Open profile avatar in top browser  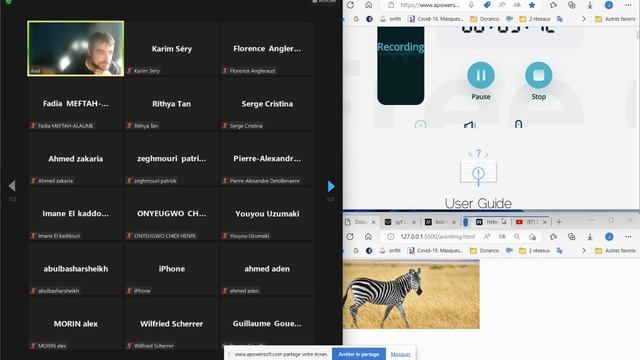point(609,5)
